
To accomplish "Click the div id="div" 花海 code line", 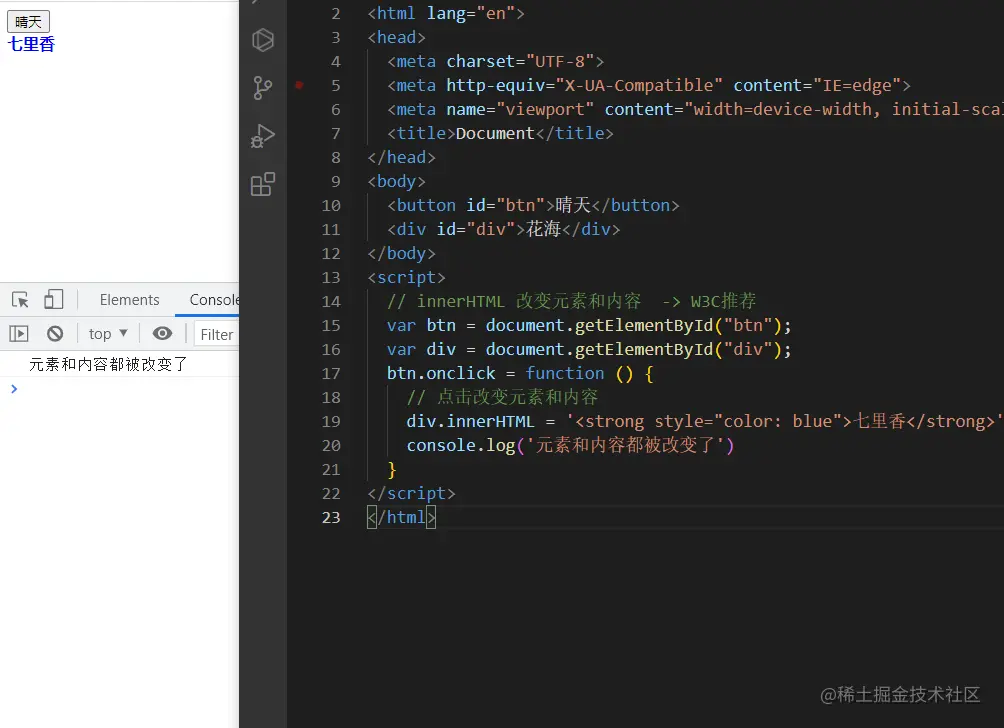I will tap(503, 229).
